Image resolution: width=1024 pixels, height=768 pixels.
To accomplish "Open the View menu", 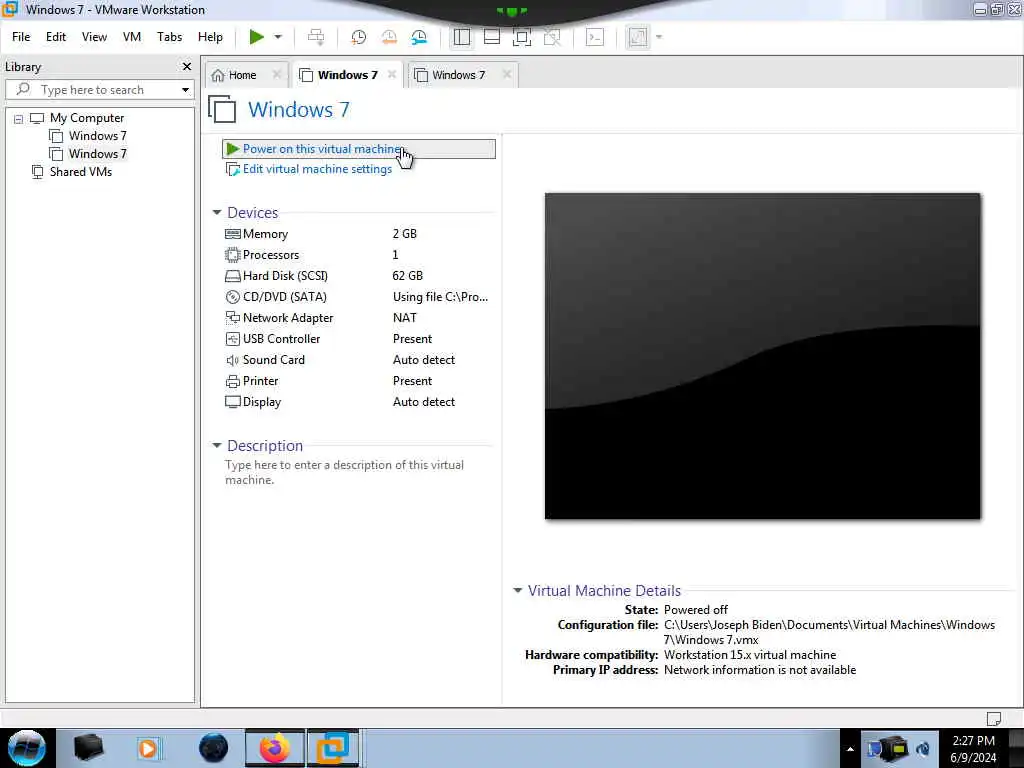I will coord(94,37).
